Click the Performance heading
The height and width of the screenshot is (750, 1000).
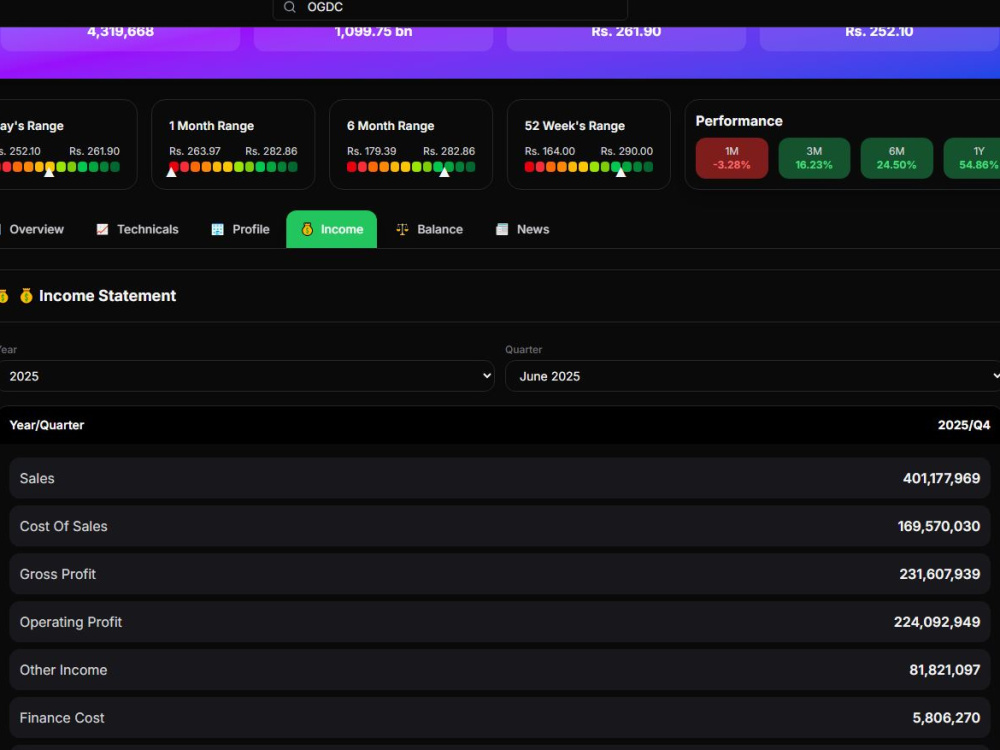pyautogui.click(x=739, y=121)
